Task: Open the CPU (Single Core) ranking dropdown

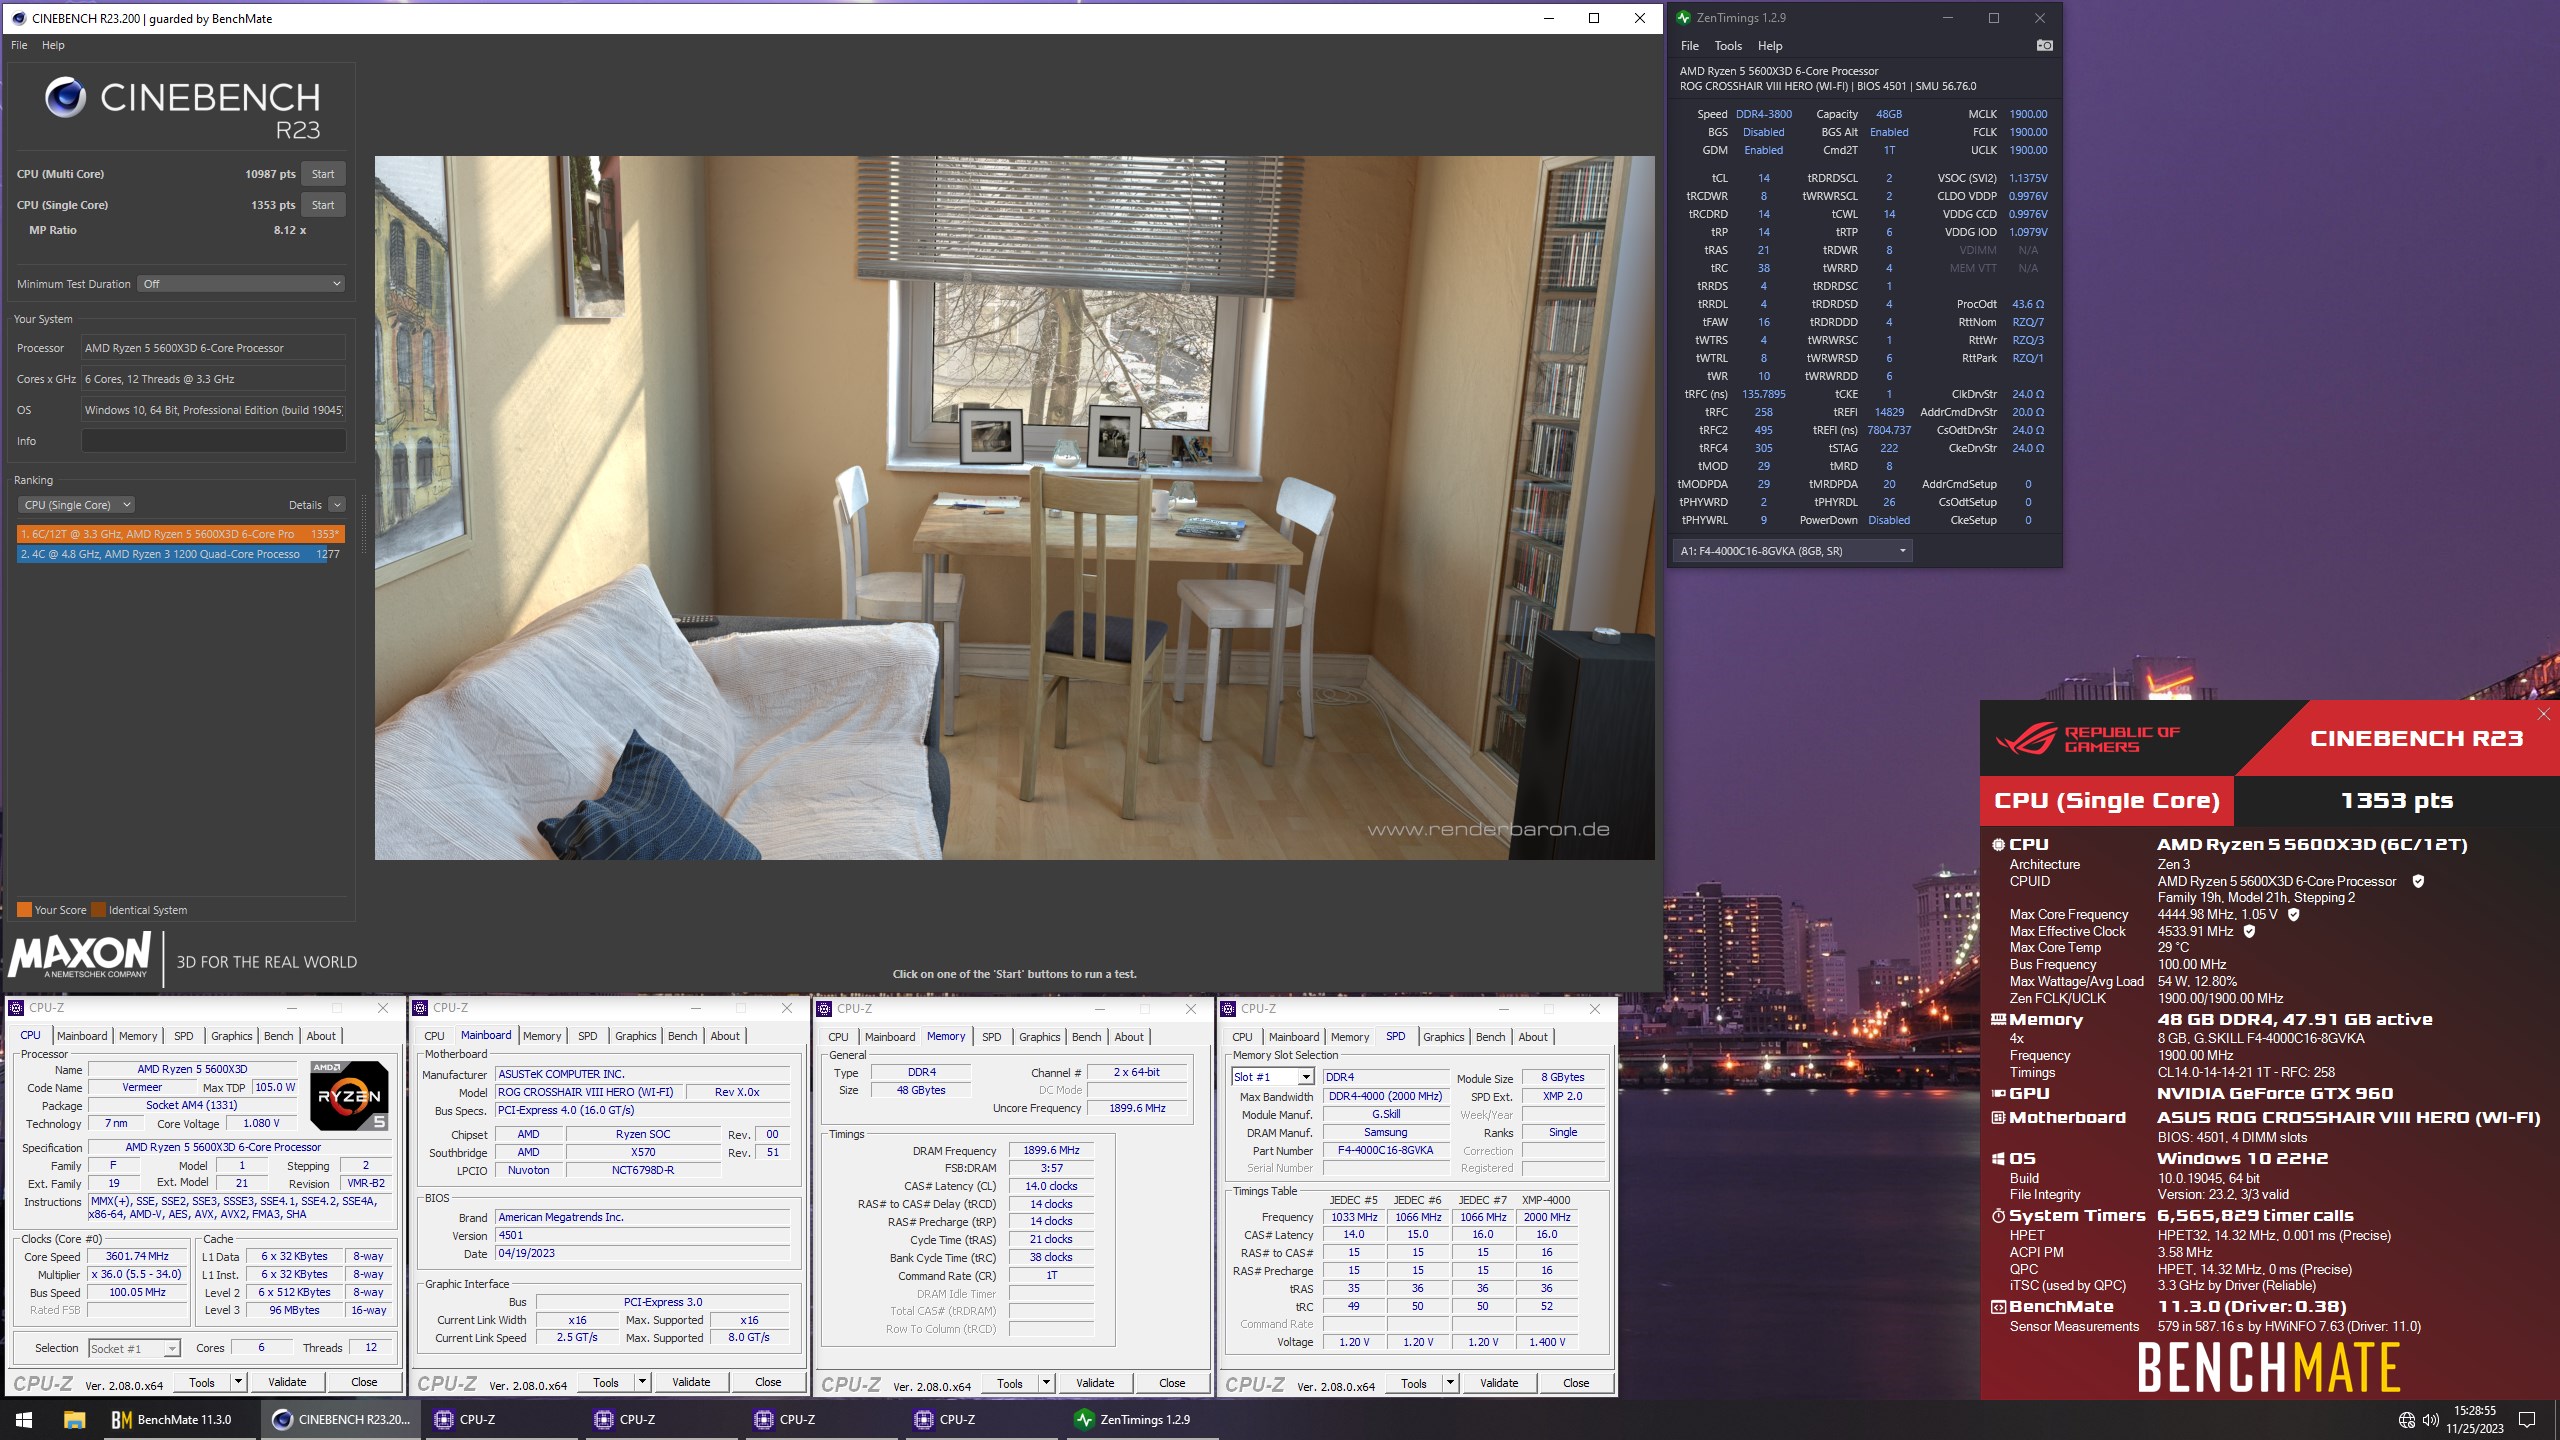Action: (76, 505)
